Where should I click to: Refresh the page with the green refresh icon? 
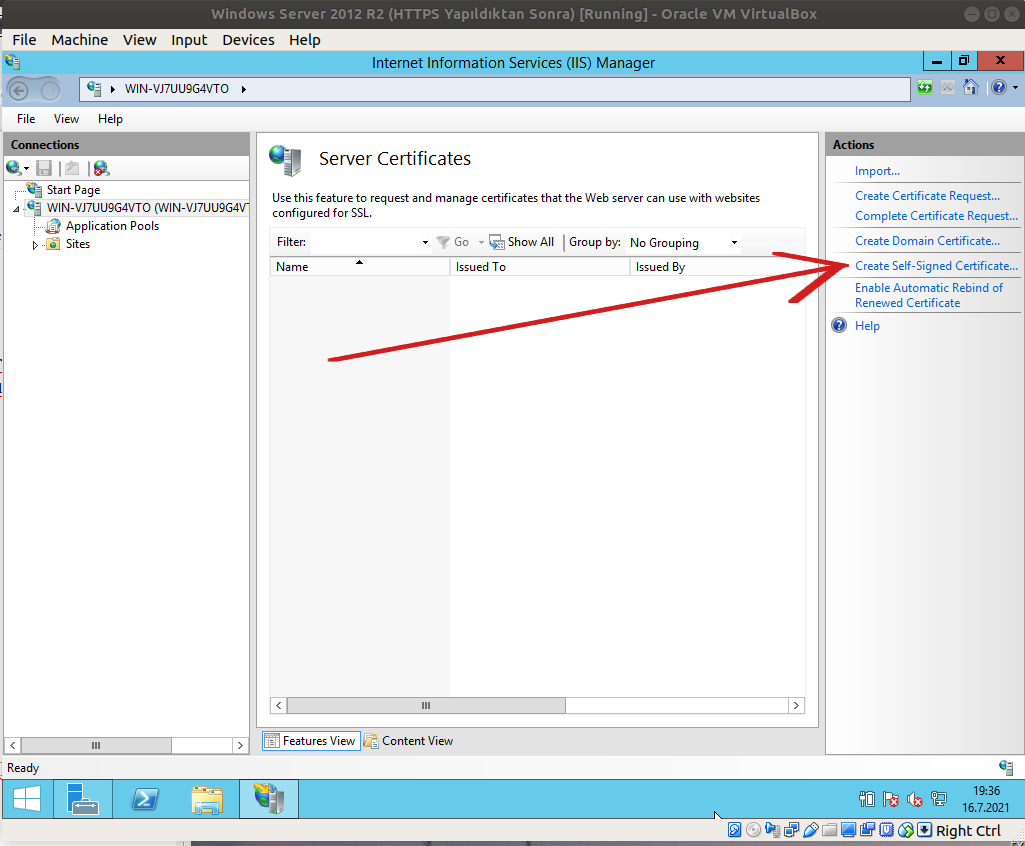point(925,88)
